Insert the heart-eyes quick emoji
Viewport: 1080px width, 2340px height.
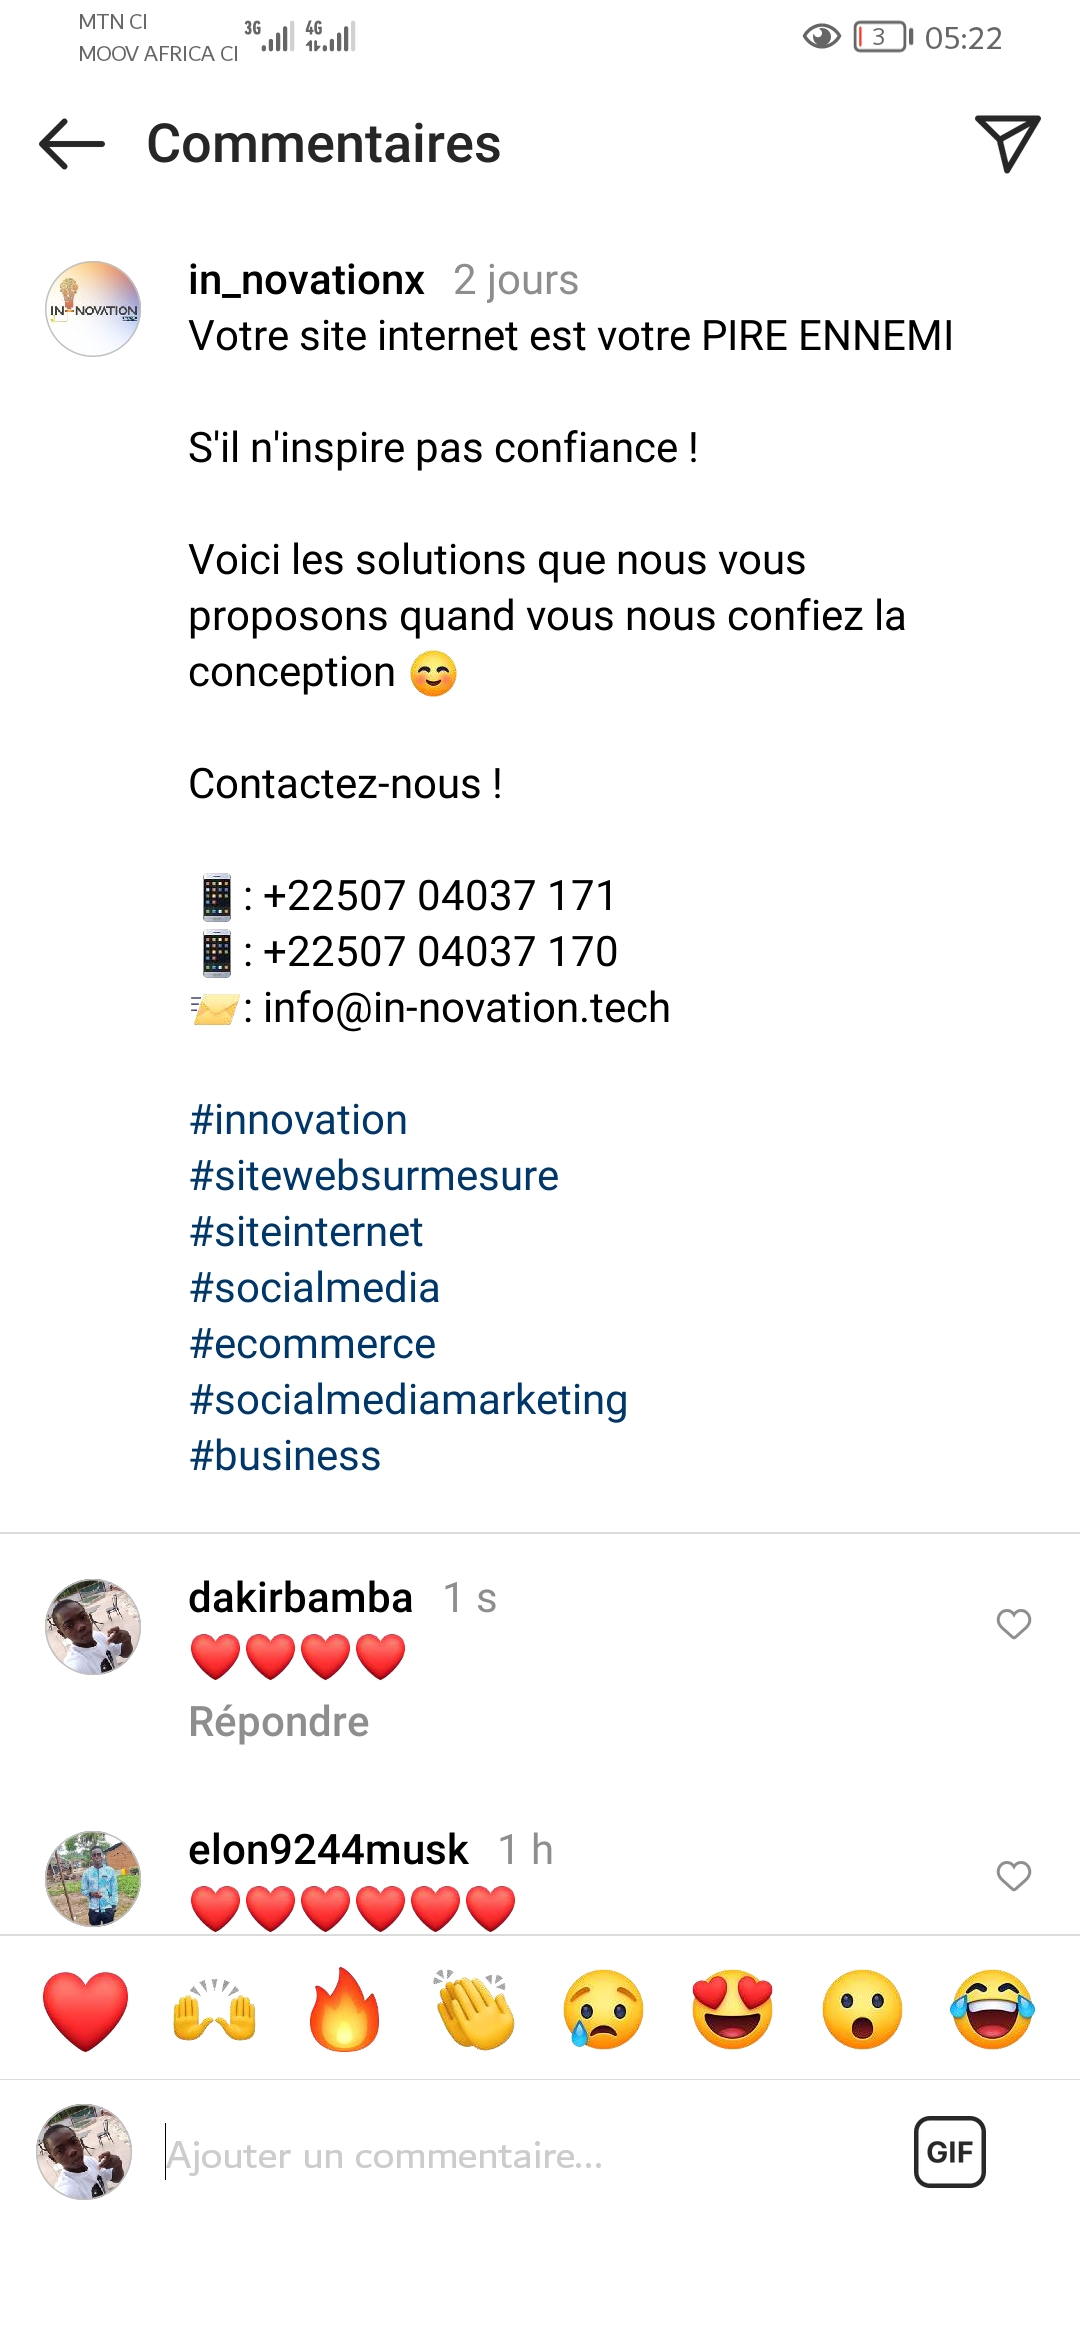[x=733, y=2010]
